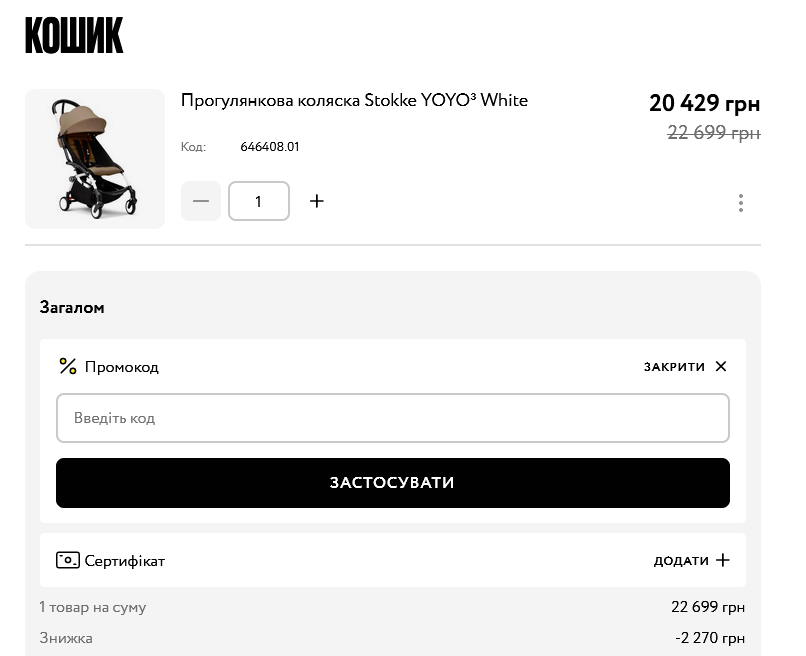Click the Введіть код promo code field
The width and height of the screenshot is (806, 656).
(x=392, y=418)
